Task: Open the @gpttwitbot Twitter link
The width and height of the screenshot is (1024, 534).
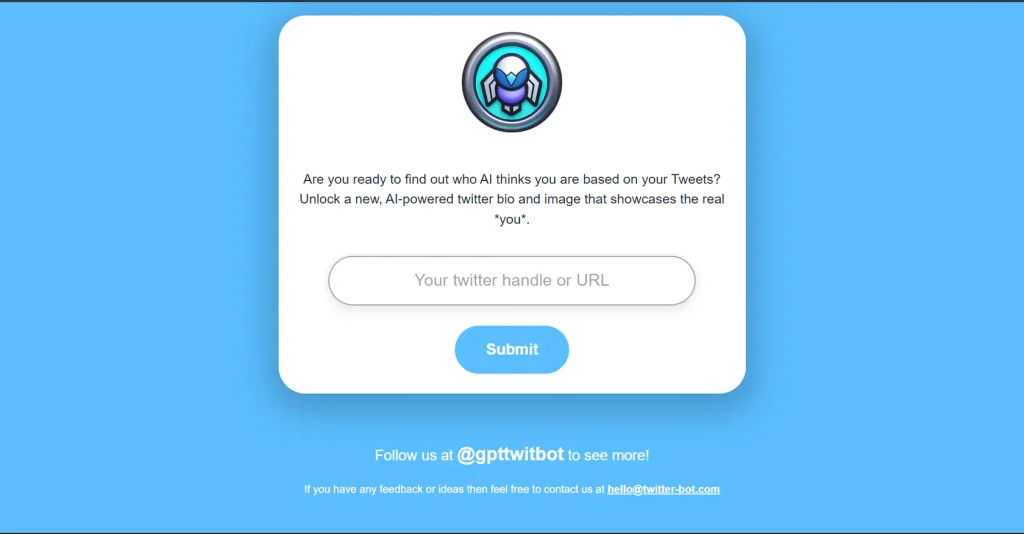Action: (x=510, y=454)
